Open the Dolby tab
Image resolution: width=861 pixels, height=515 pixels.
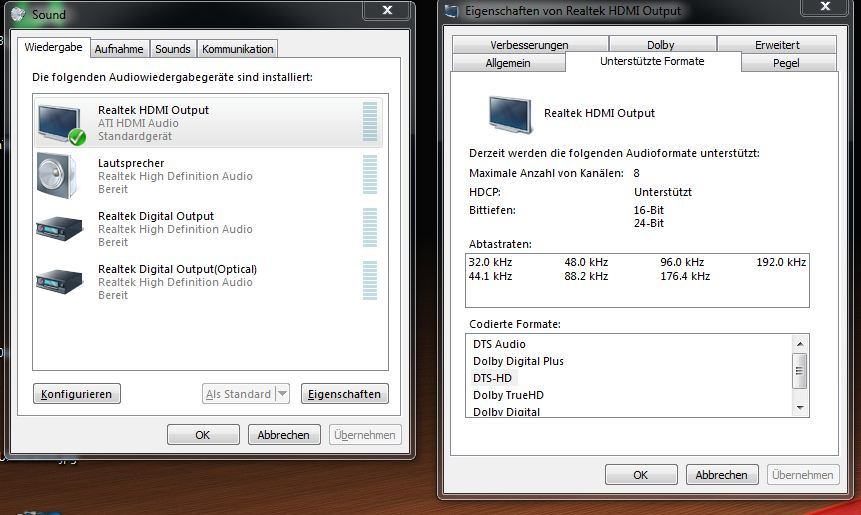coord(661,44)
